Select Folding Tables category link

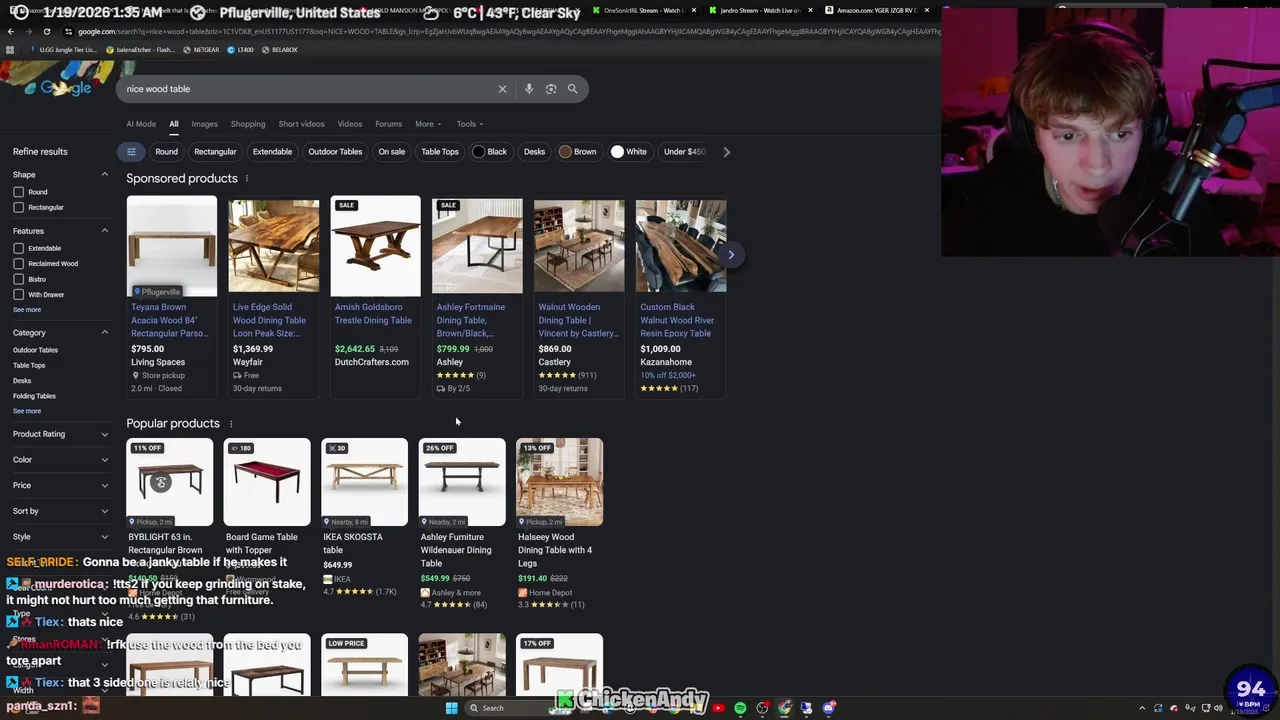click(34, 396)
